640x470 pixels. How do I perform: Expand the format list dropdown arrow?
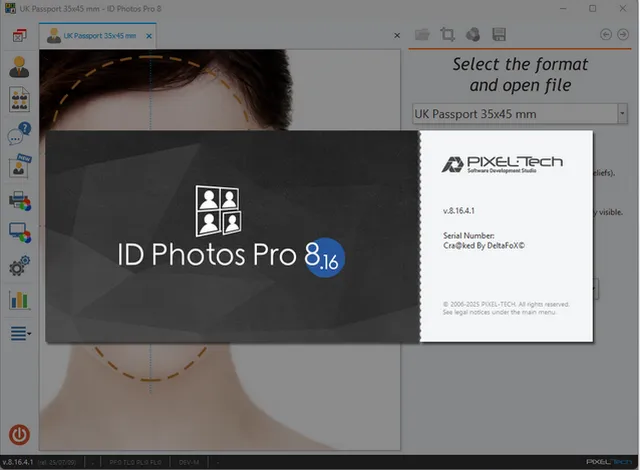tap(622, 113)
